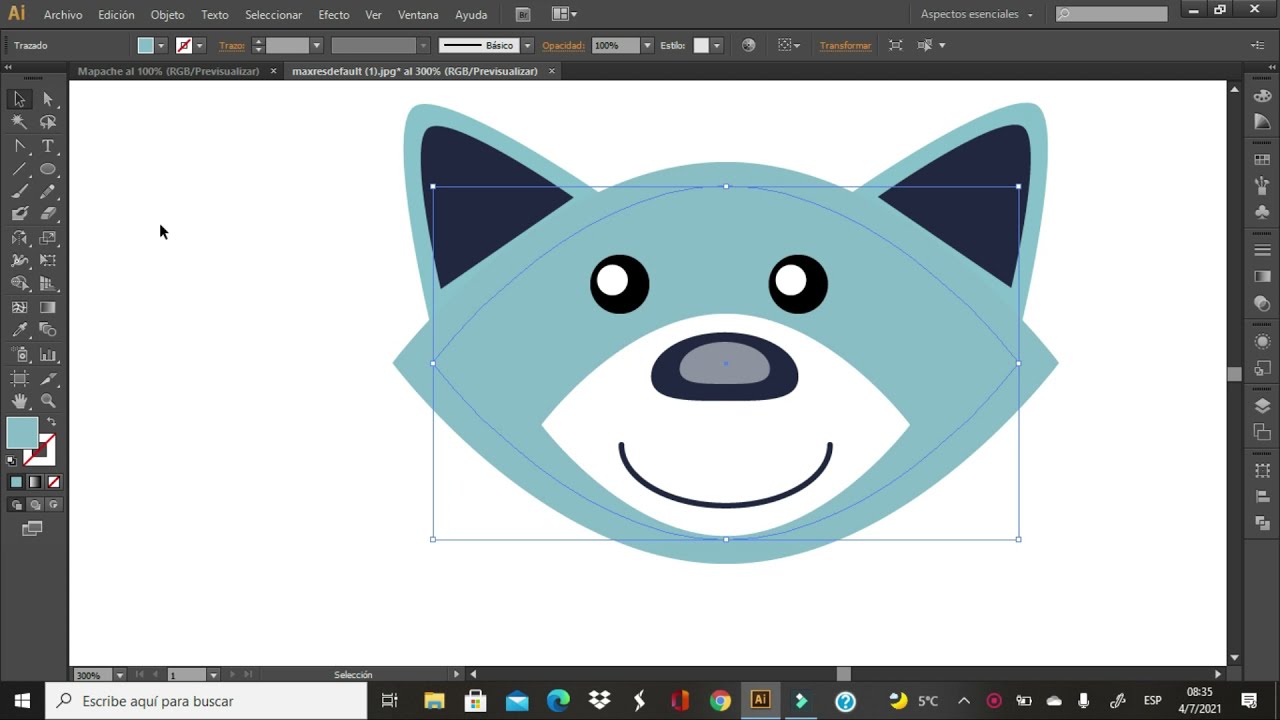Select the Eraser tool
The width and height of the screenshot is (1280, 720).
tap(47, 214)
